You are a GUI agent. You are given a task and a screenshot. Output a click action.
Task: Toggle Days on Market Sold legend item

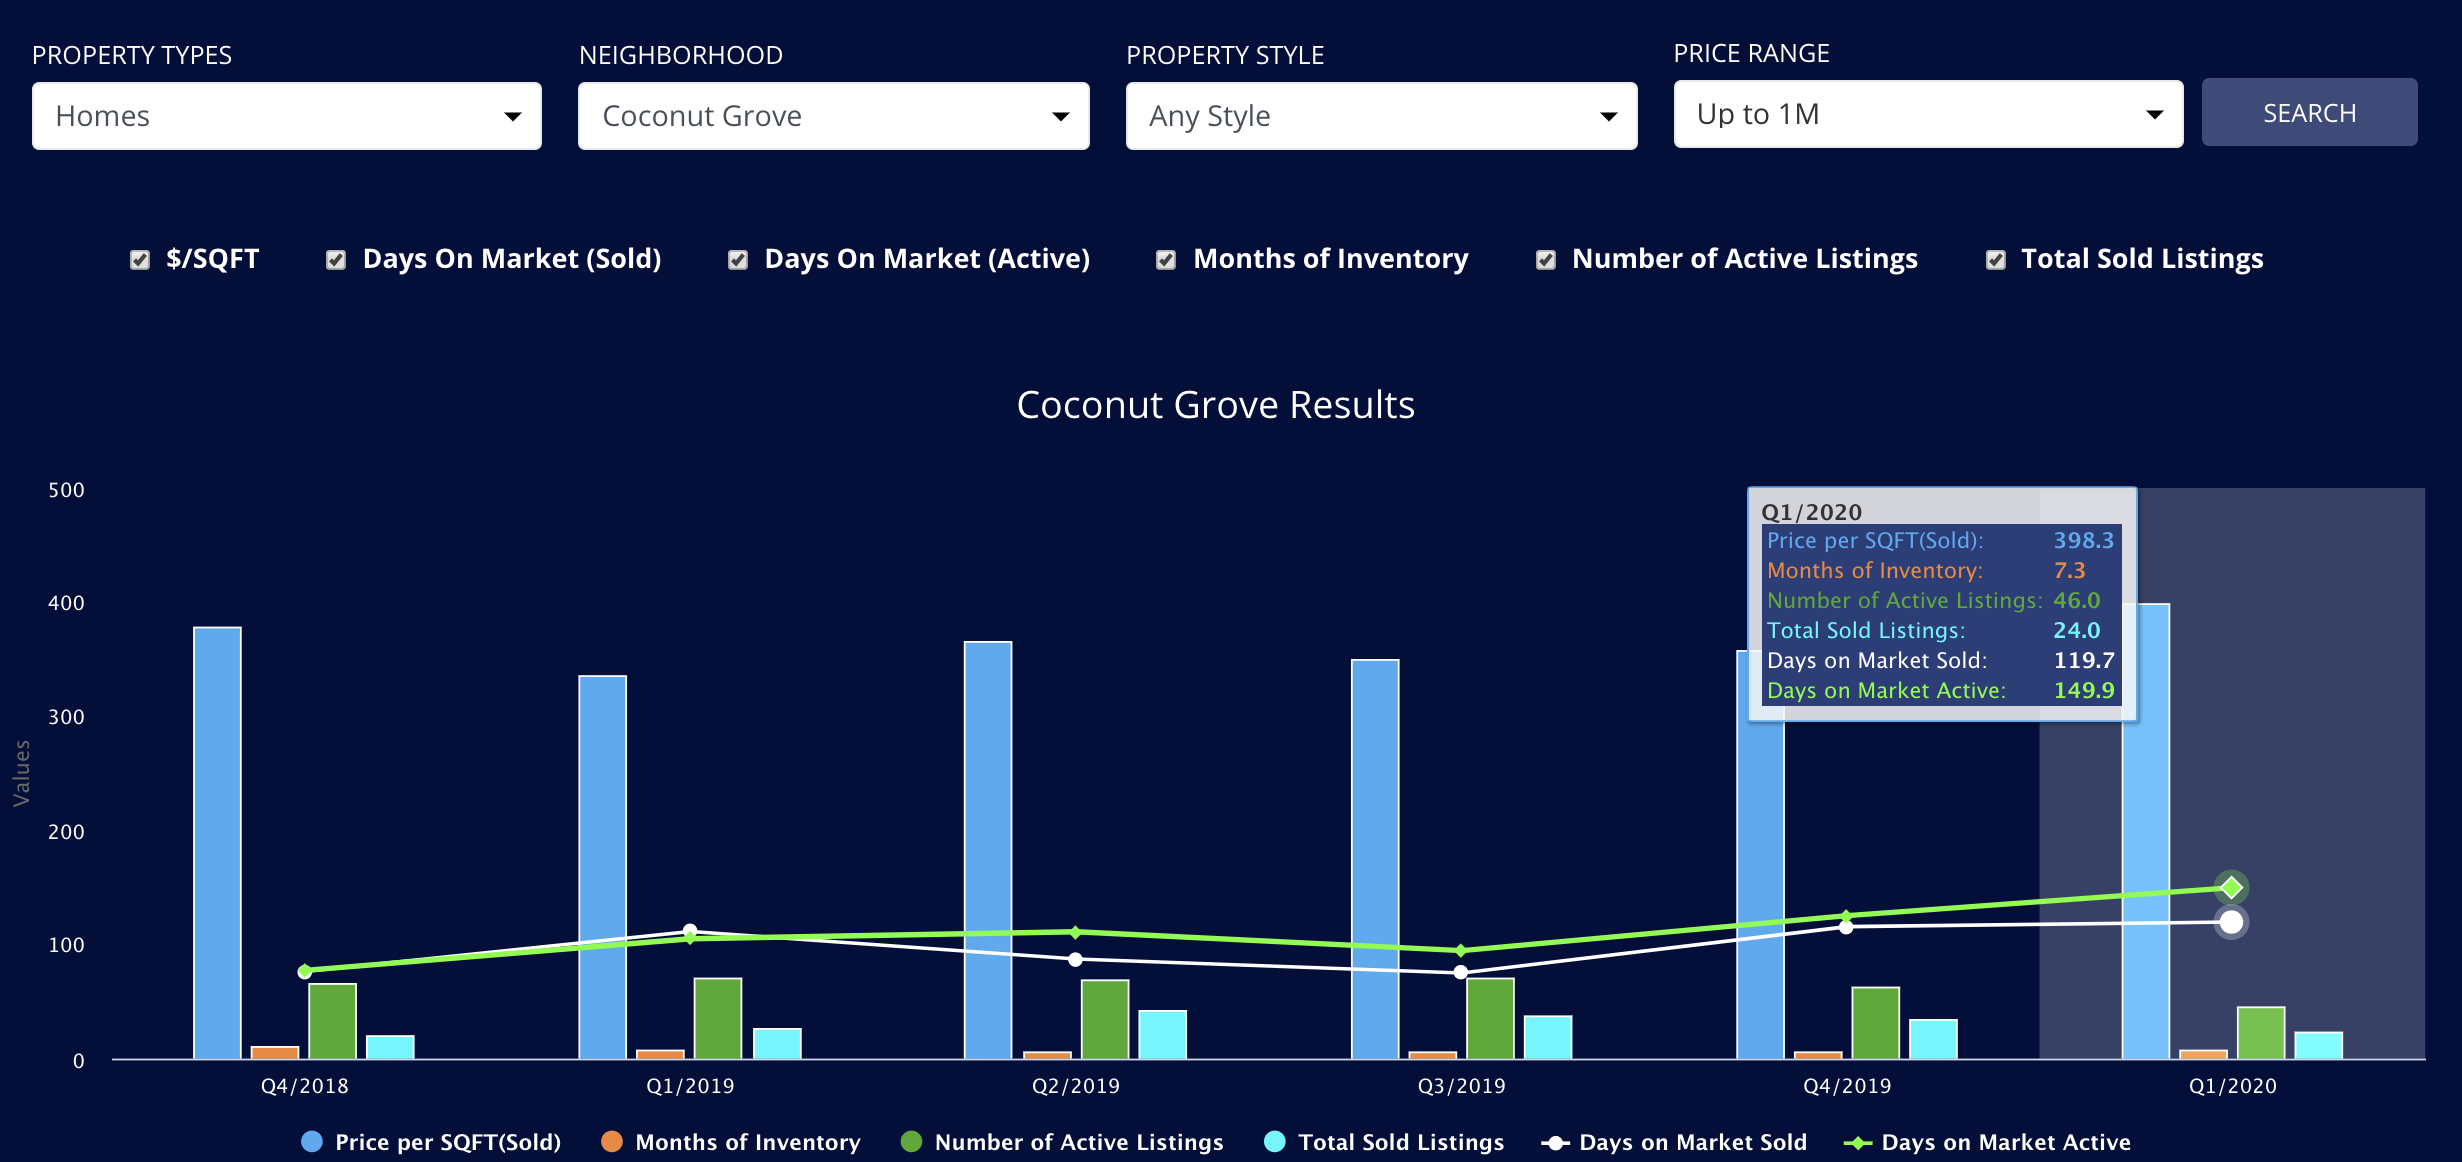[x=1675, y=1142]
